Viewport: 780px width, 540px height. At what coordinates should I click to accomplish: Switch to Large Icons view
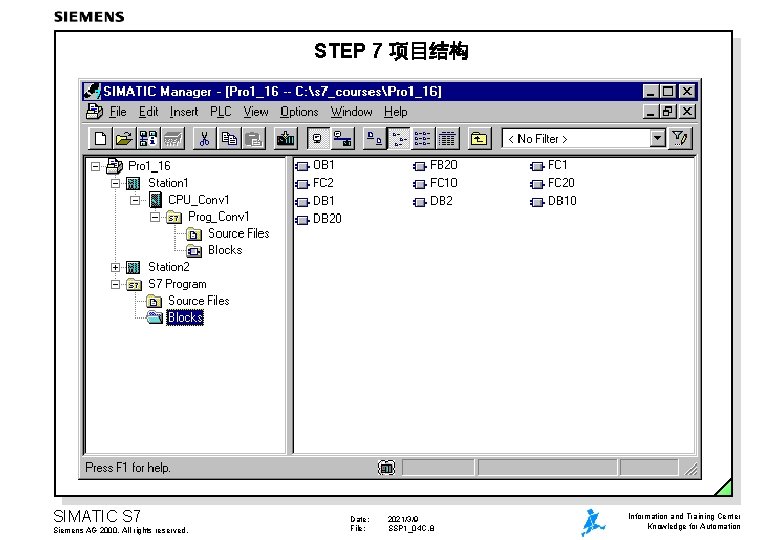(374, 138)
